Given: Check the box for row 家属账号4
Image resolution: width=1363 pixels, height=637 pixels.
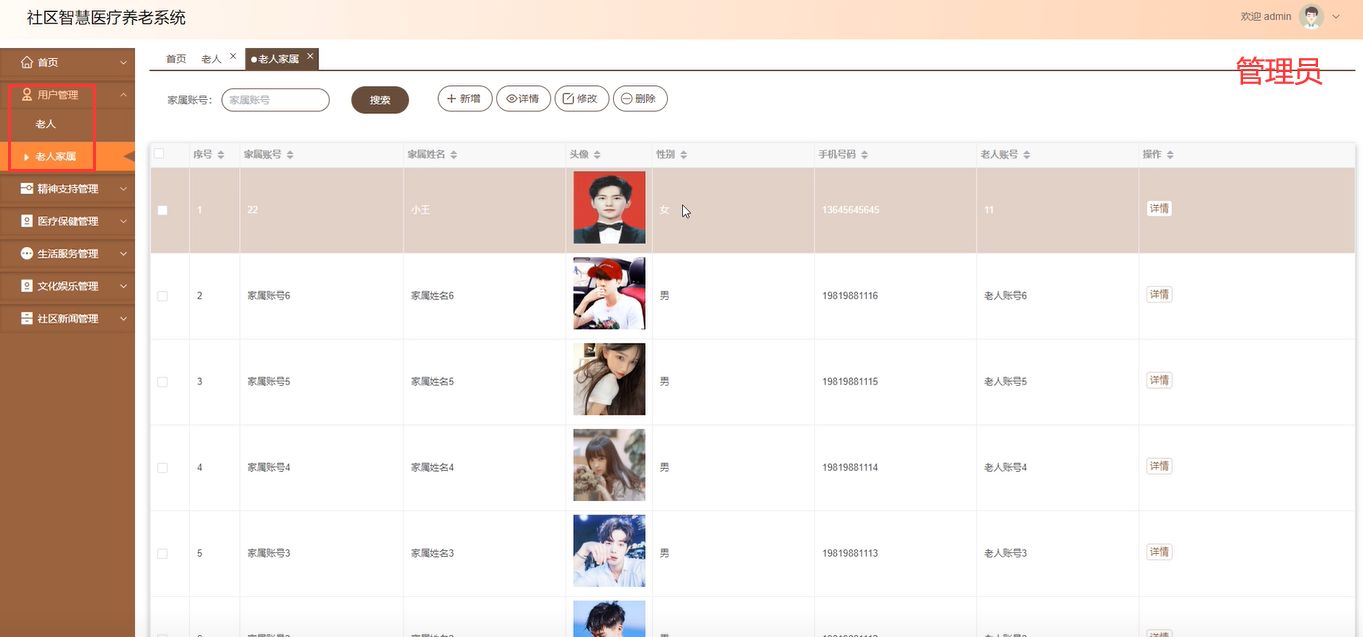Looking at the screenshot, I should coord(163,468).
